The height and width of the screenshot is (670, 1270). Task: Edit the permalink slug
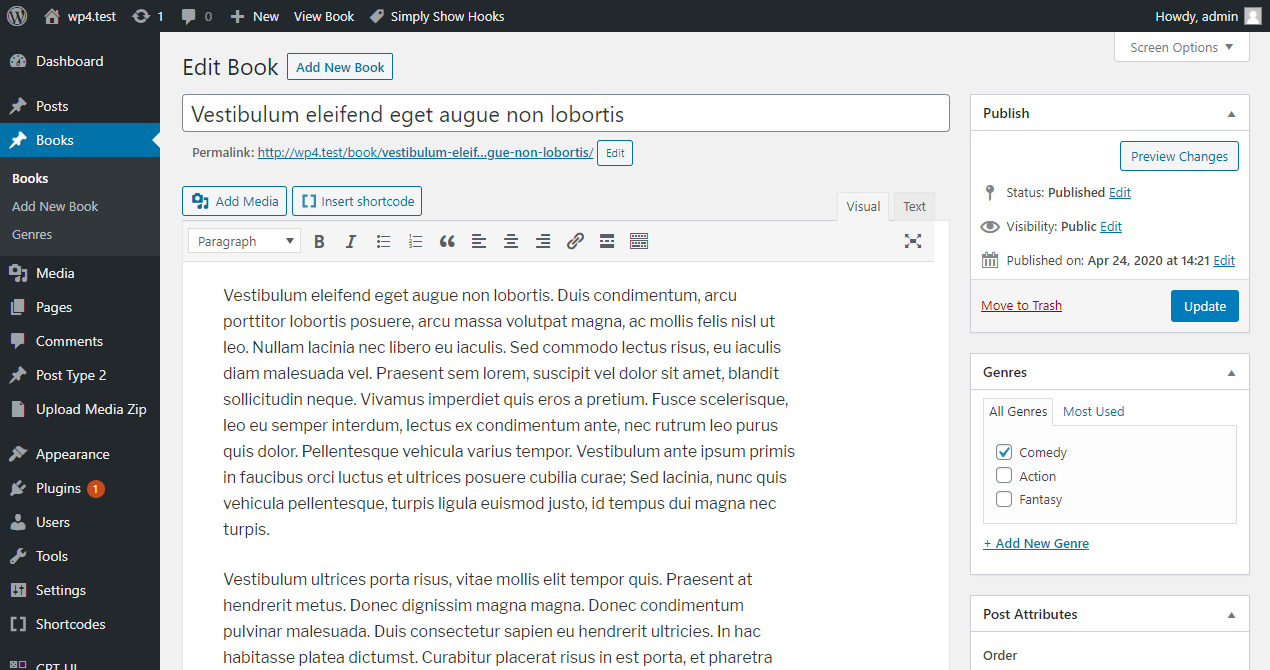coord(615,153)
